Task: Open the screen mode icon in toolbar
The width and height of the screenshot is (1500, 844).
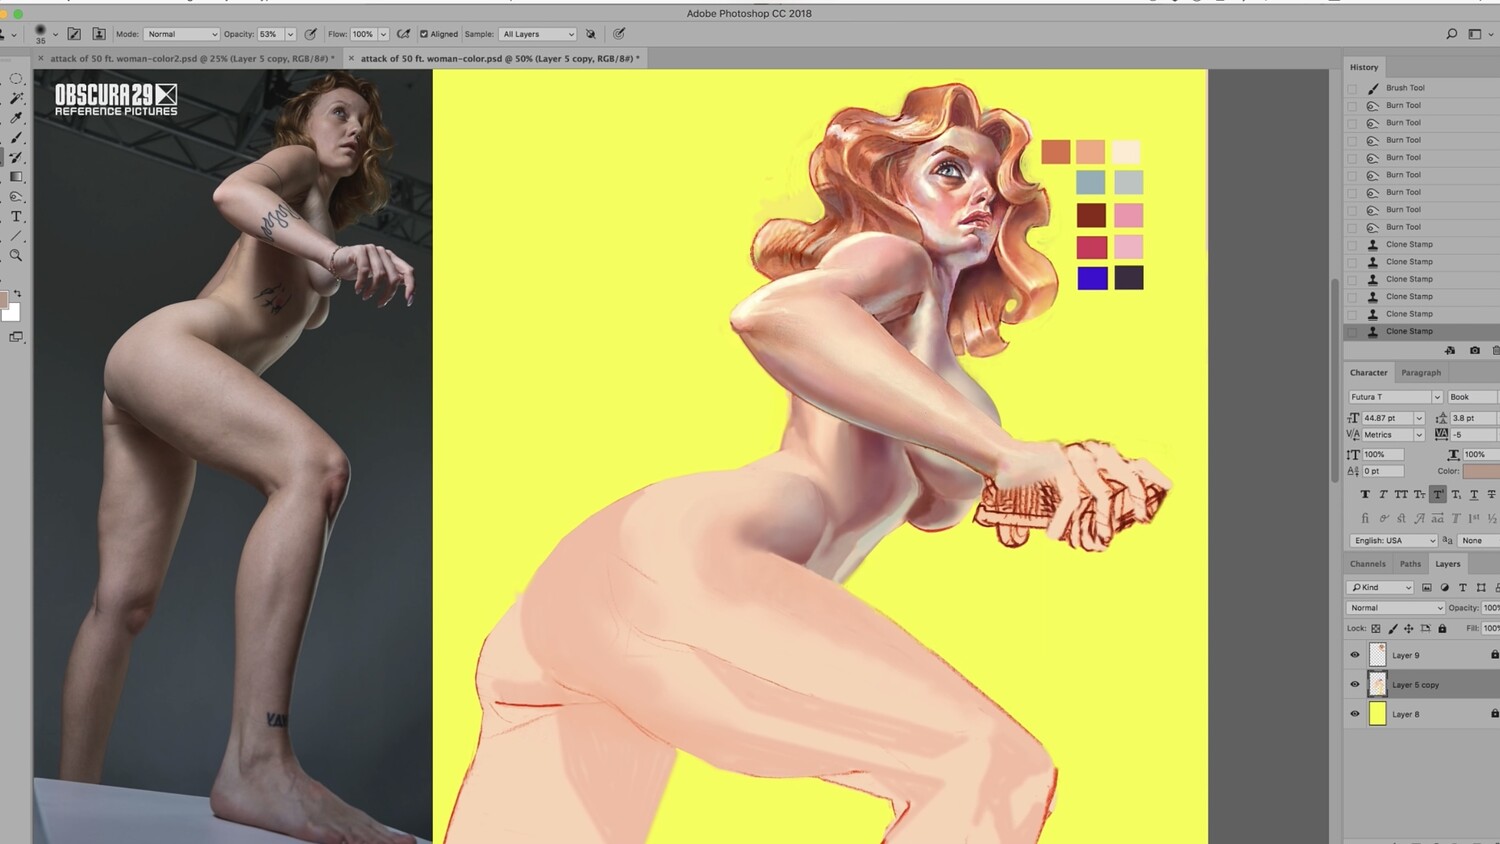Action: pyautogui.click(x=16, y=338)
